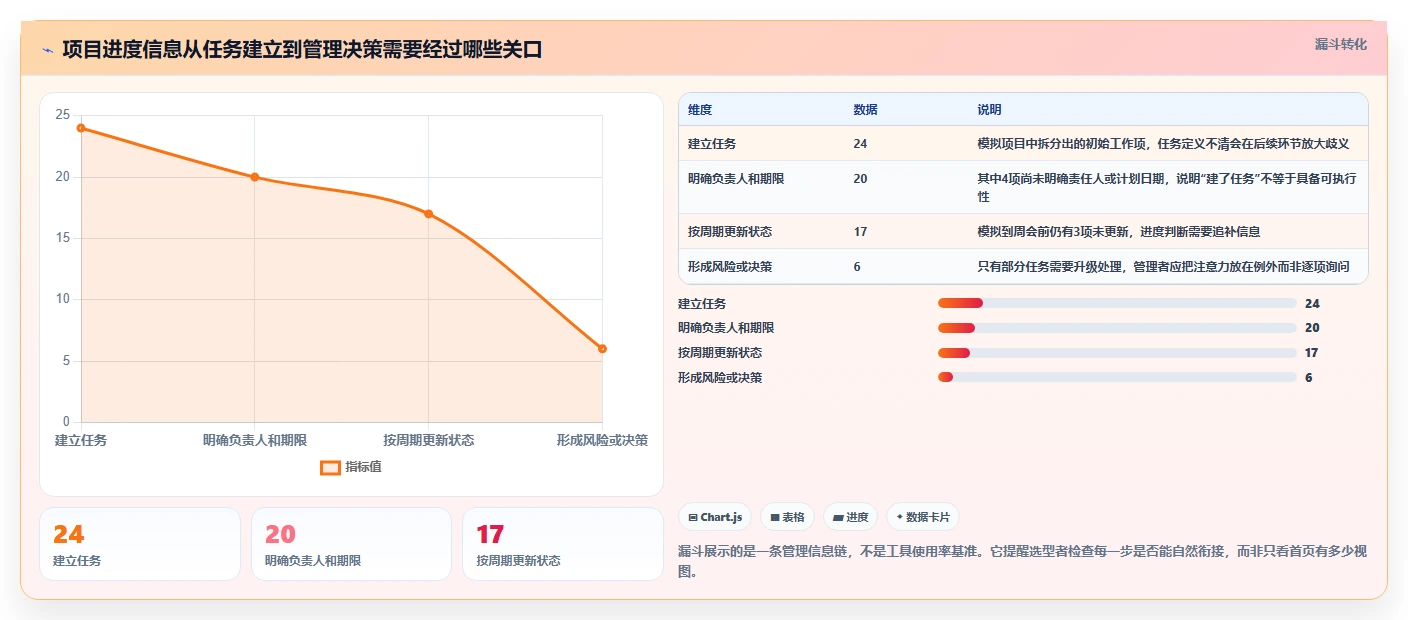Click the description starting 只有部分任务需要升级处理

1164,267
